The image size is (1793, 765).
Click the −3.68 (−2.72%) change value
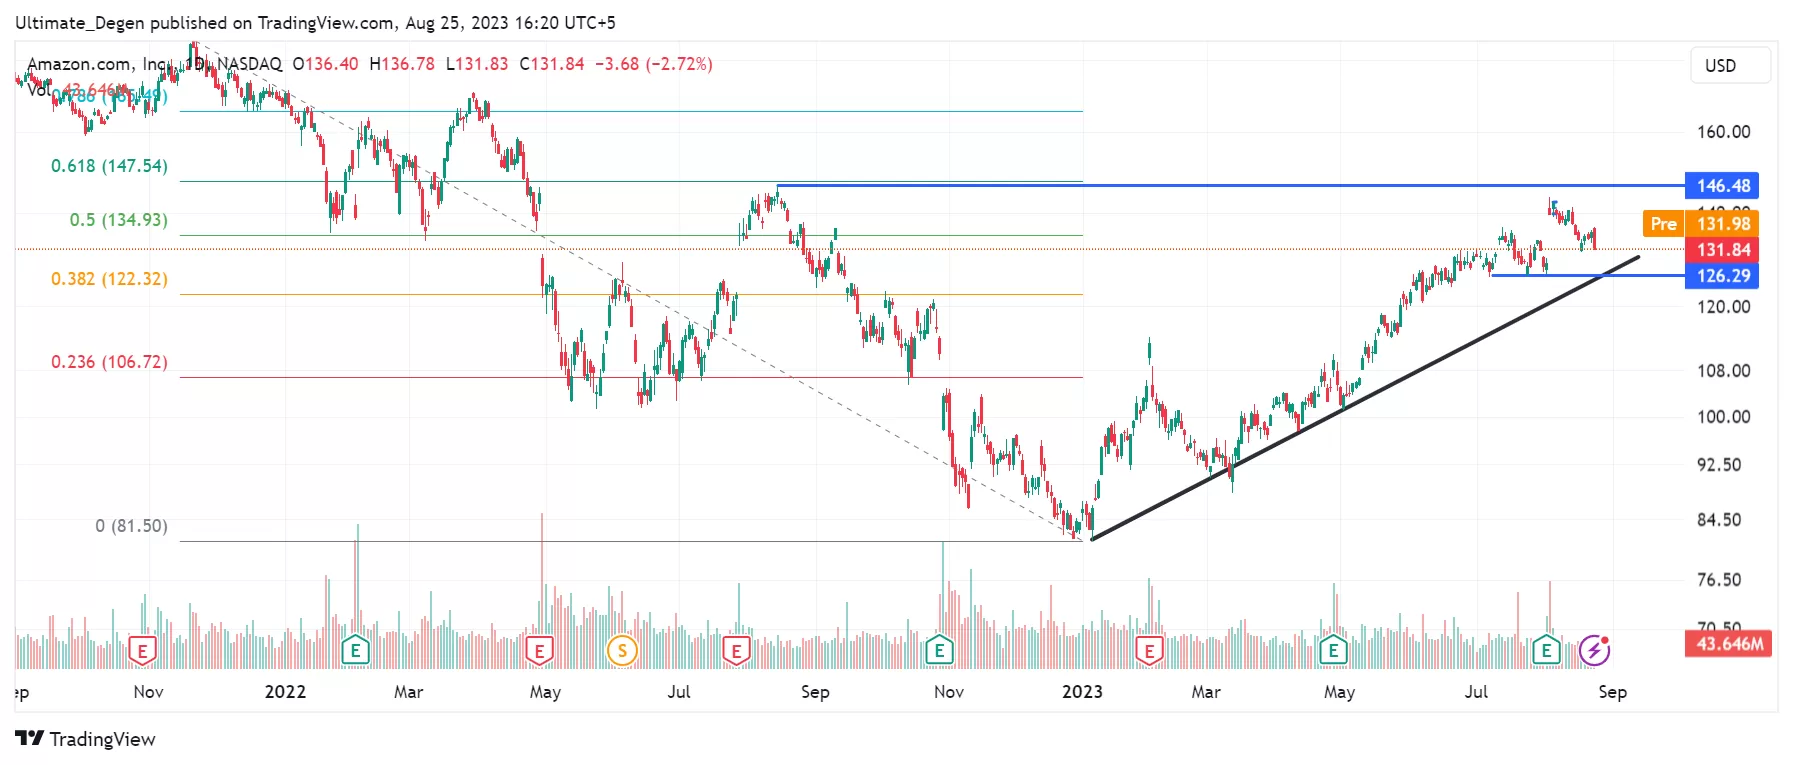point(654,64)
